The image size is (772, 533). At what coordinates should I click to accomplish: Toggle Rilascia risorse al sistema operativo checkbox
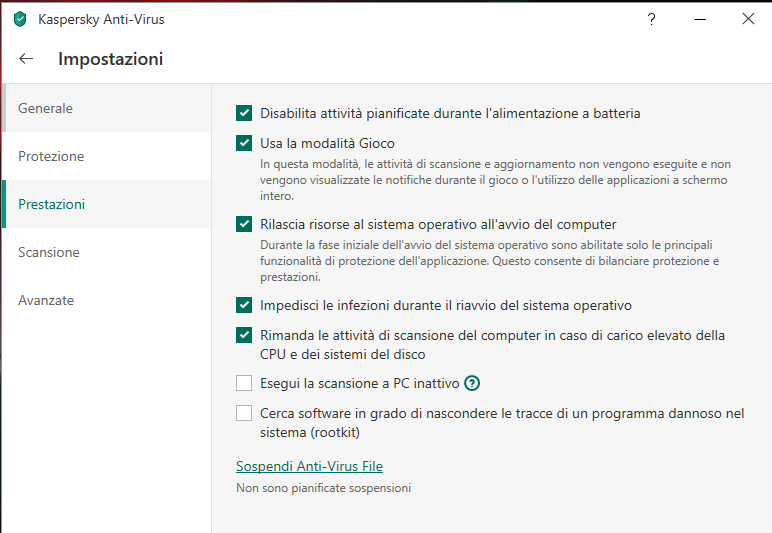tap(244, 224)
